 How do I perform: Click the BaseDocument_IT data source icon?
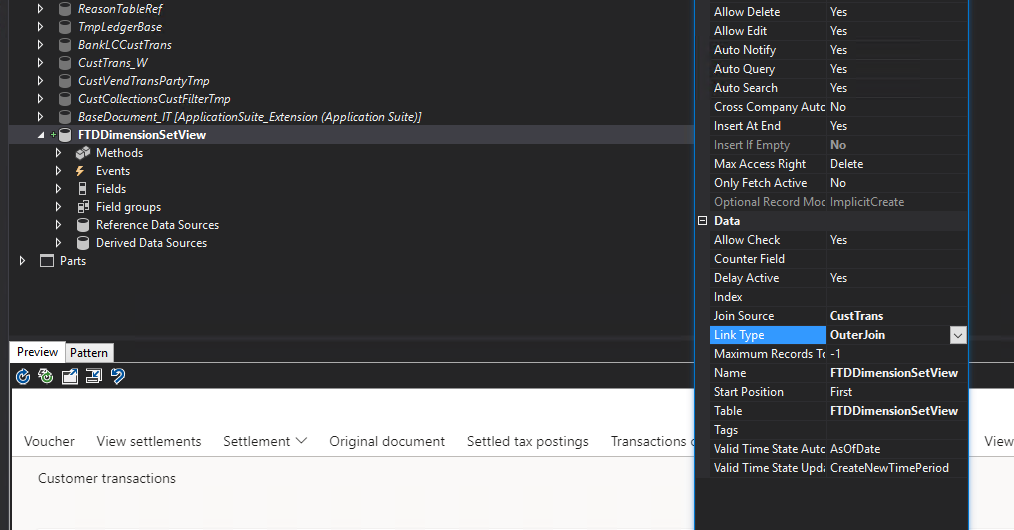click(65, 117)
